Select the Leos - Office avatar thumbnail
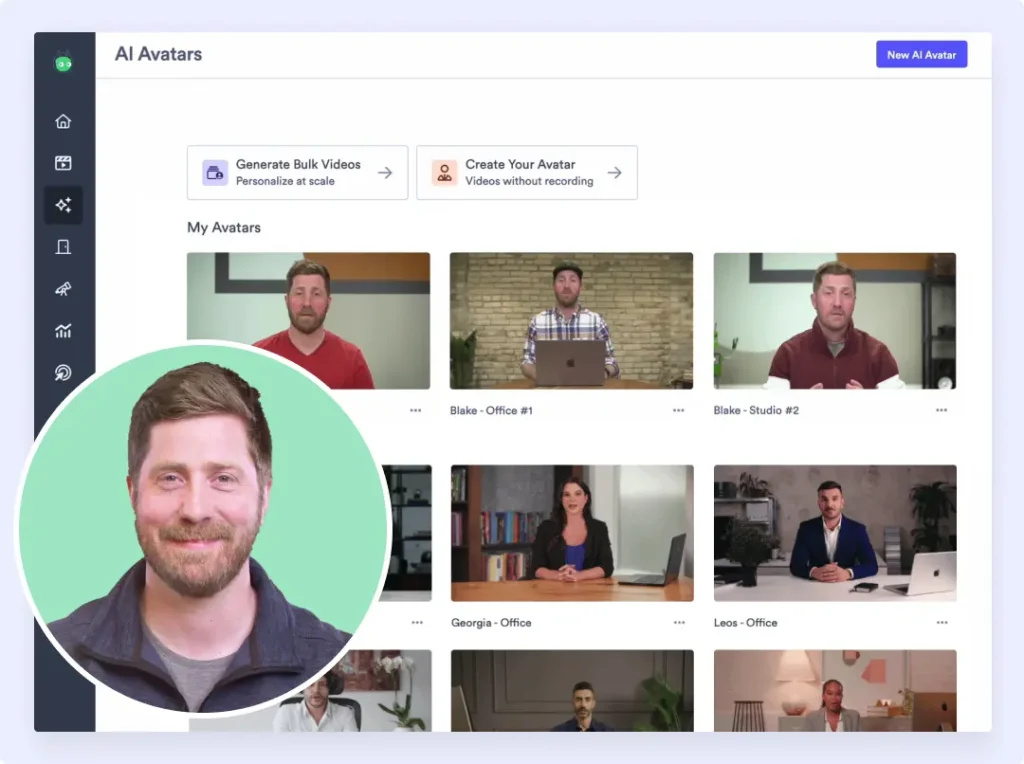 pyautogui.click(x=834, y=533)
